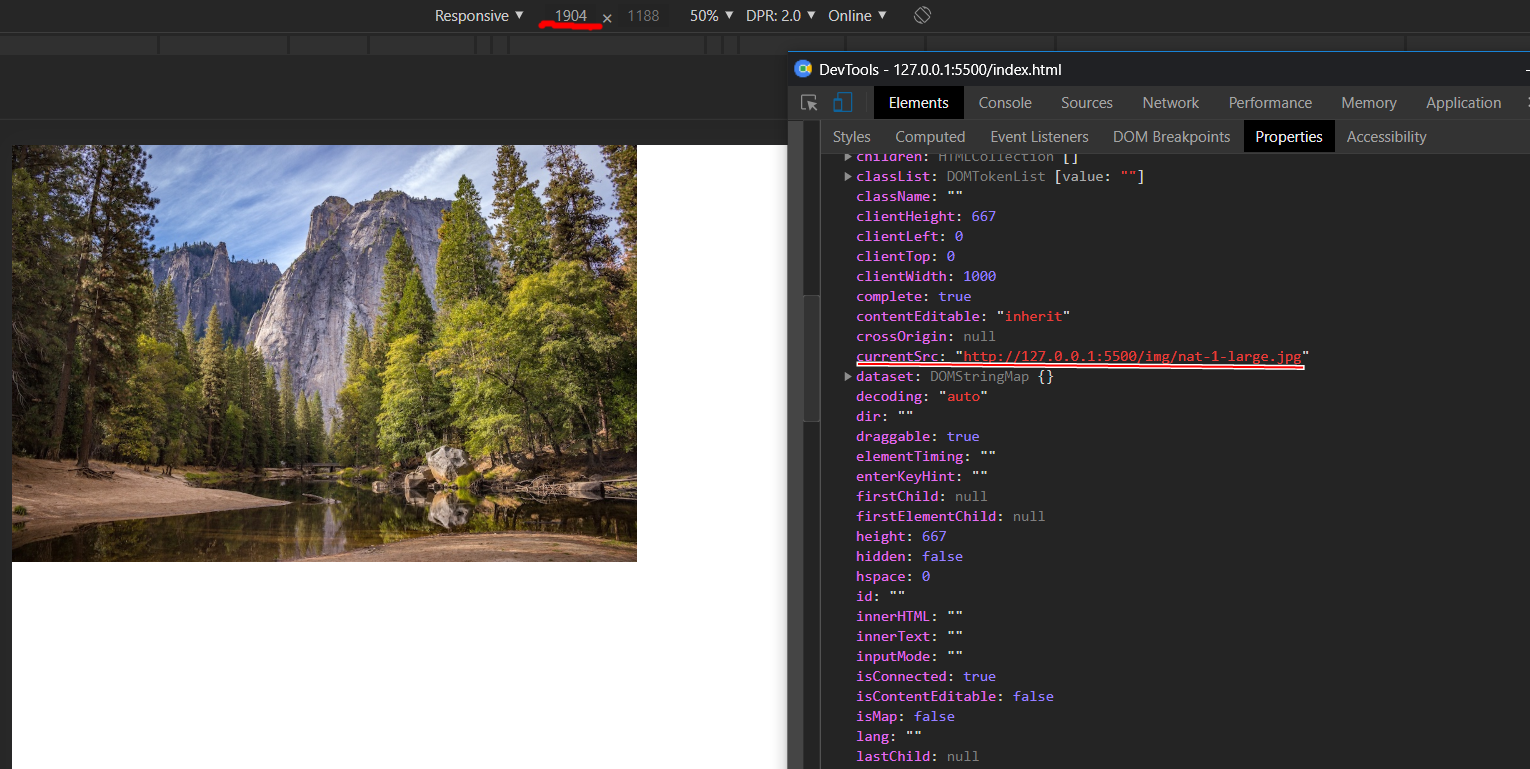Switch to the Console tab
The height and width of the screenshot is (769, 1530).
[1005, 103]
